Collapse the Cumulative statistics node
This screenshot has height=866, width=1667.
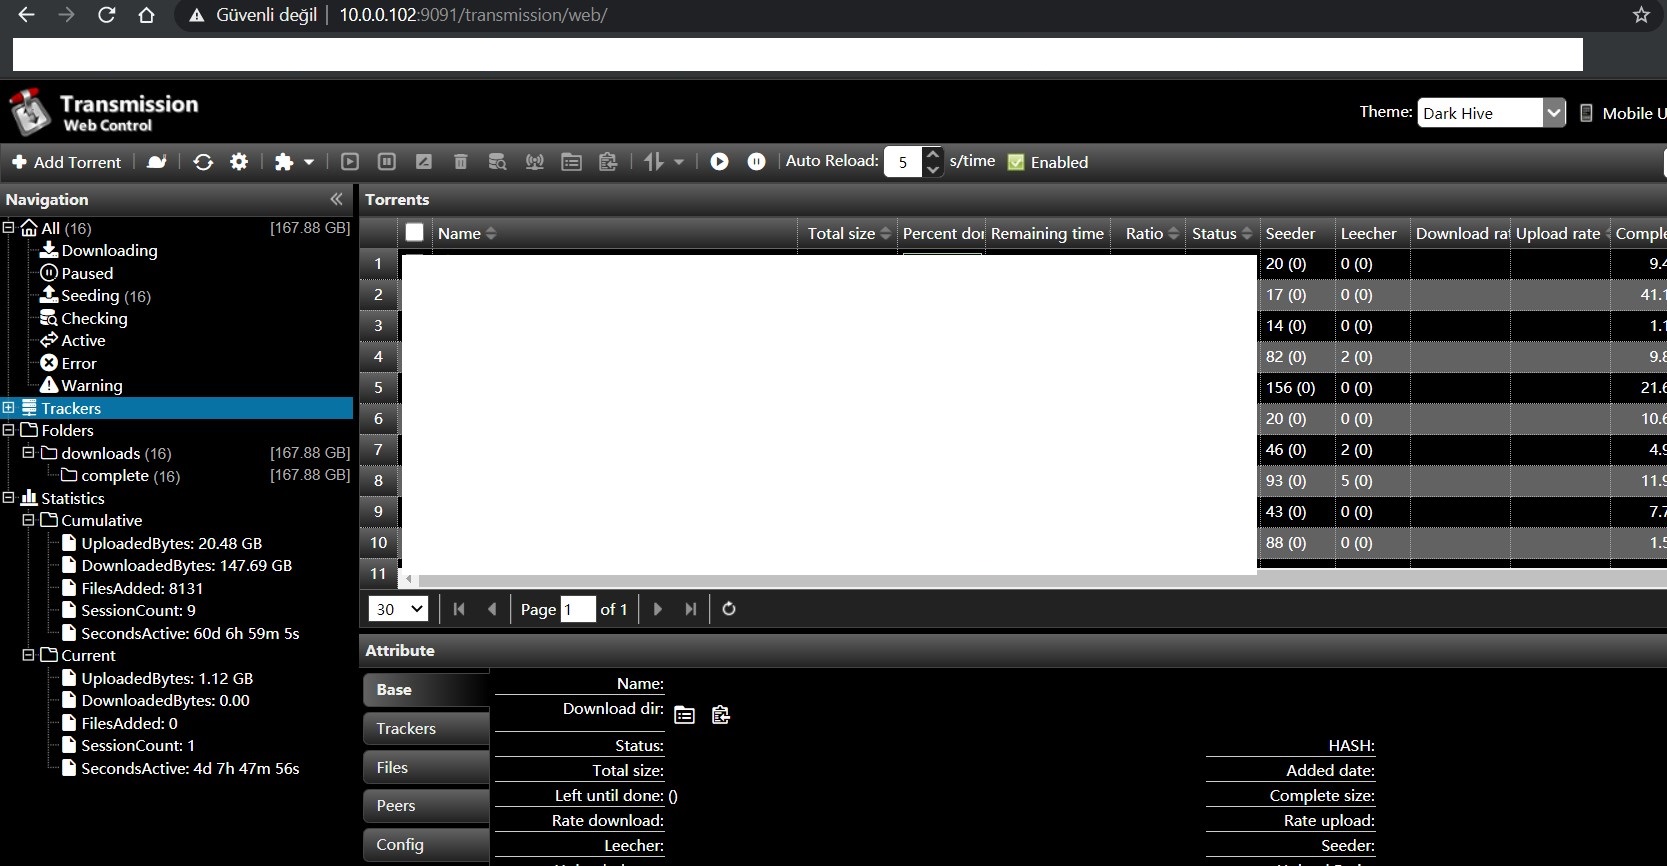tap(29, 520)
